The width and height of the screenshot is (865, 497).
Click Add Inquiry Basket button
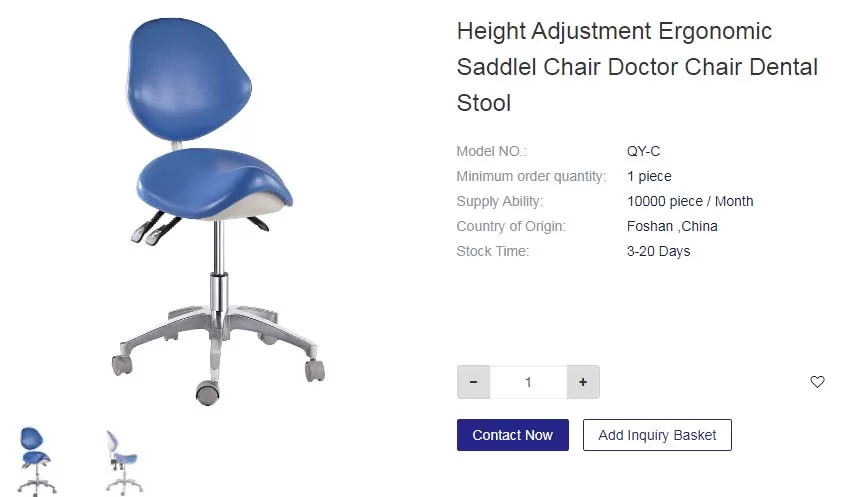[x=657, y=435]
